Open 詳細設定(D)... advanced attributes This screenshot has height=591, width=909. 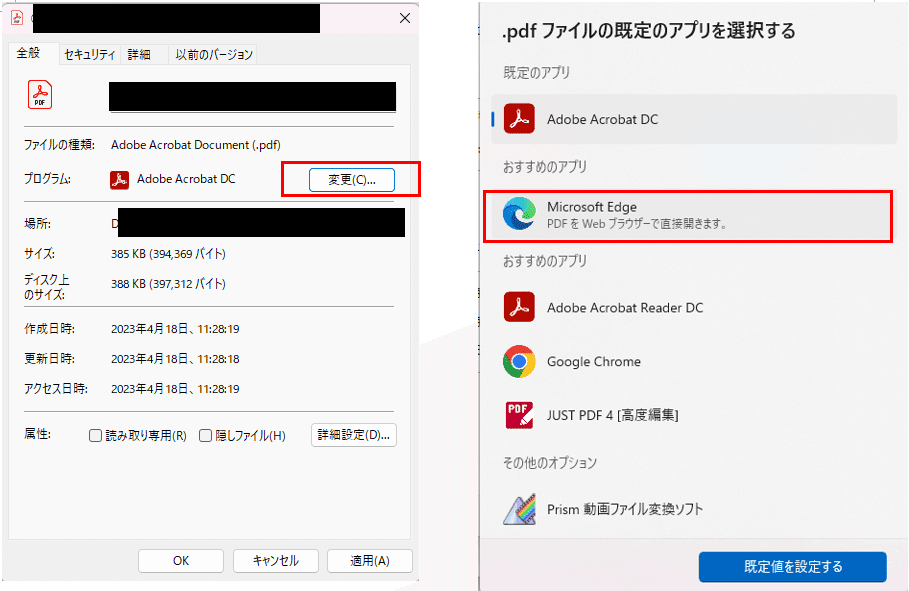pos(354,435)
